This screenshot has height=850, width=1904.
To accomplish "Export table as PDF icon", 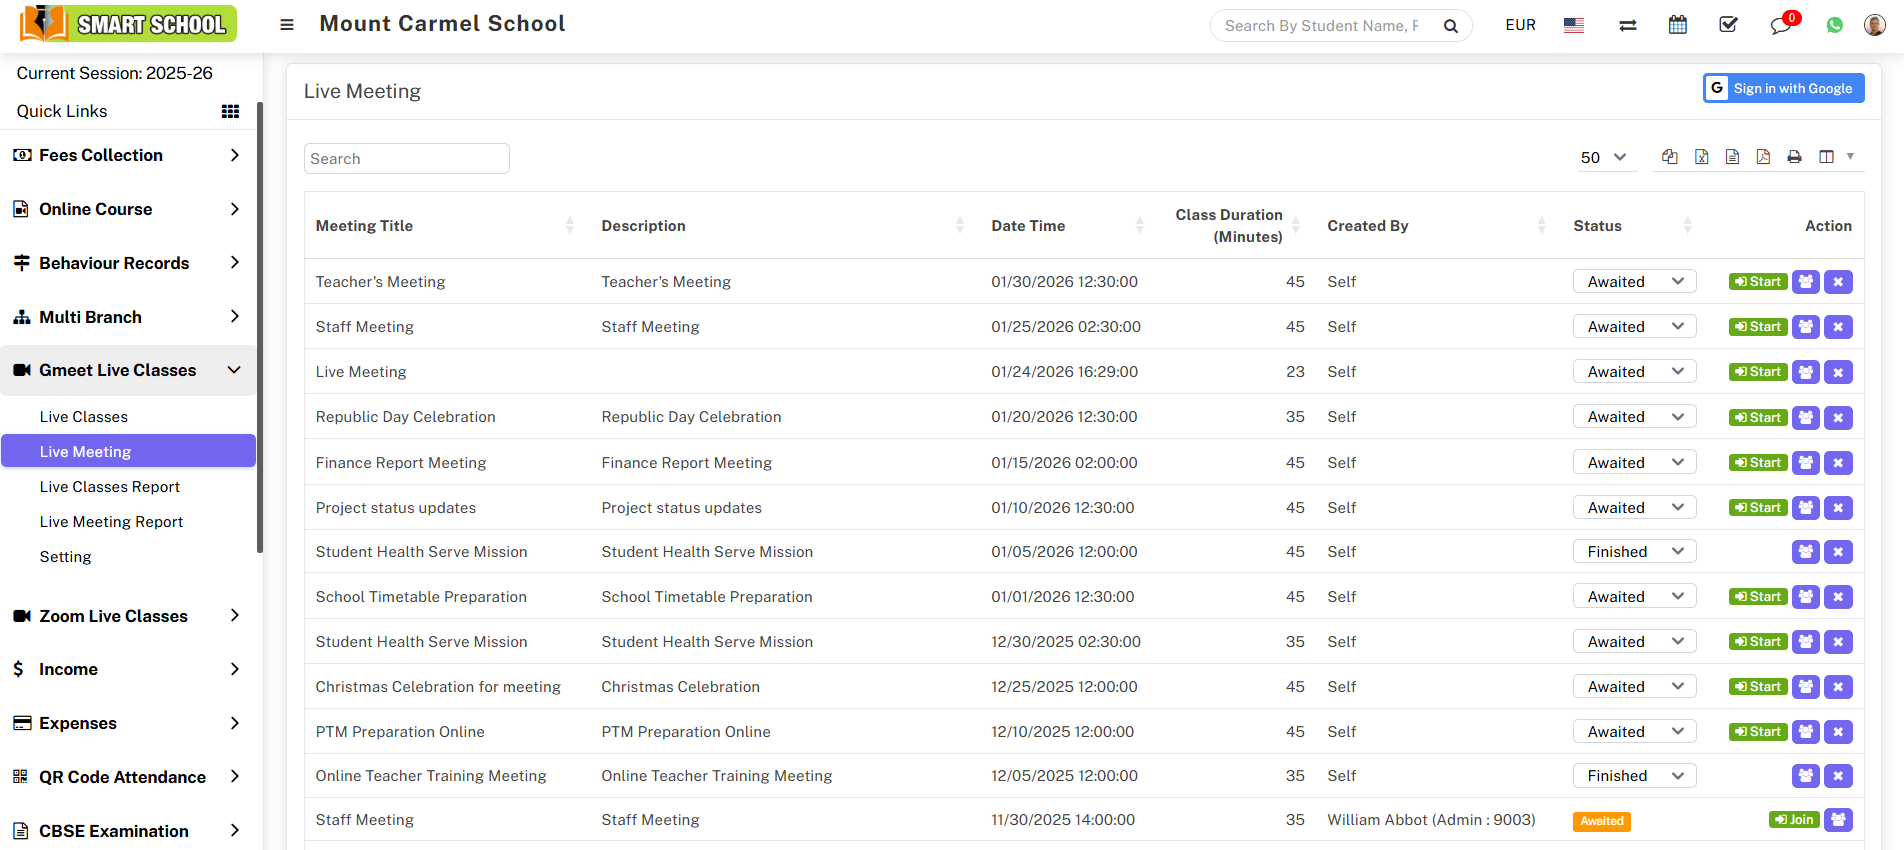I will pos(1763,157).
